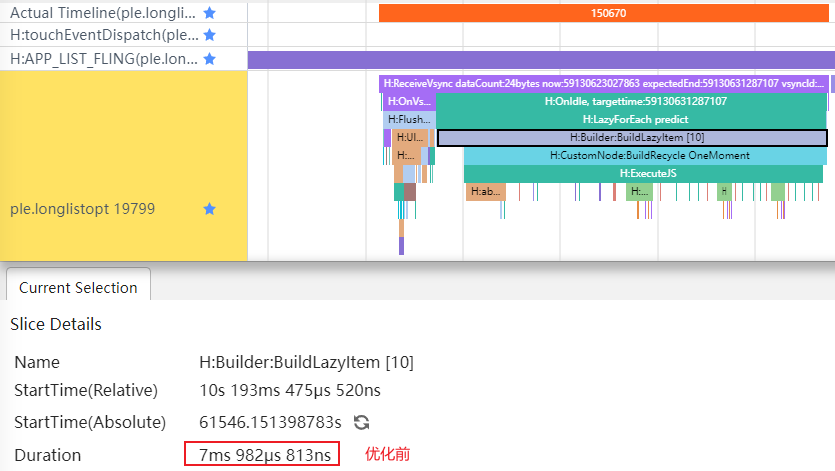This screenshot has width=835, height=471.
Task: Click the star on H:APP_LIST_FLING row
Action: tap(209, 59)
